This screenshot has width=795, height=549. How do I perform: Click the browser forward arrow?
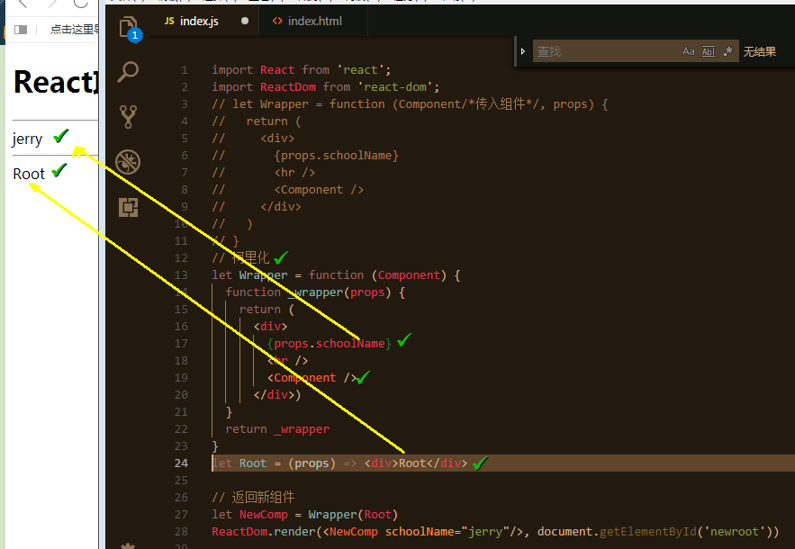[52, 3]
